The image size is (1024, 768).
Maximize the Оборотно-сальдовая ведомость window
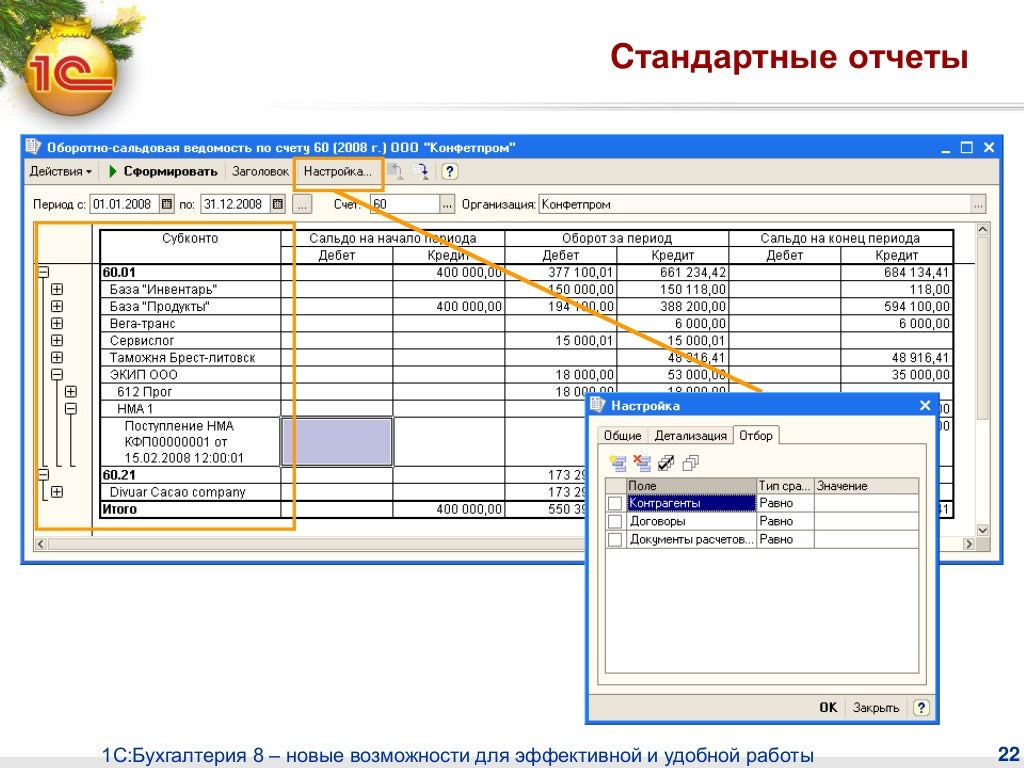coord(967,148)
